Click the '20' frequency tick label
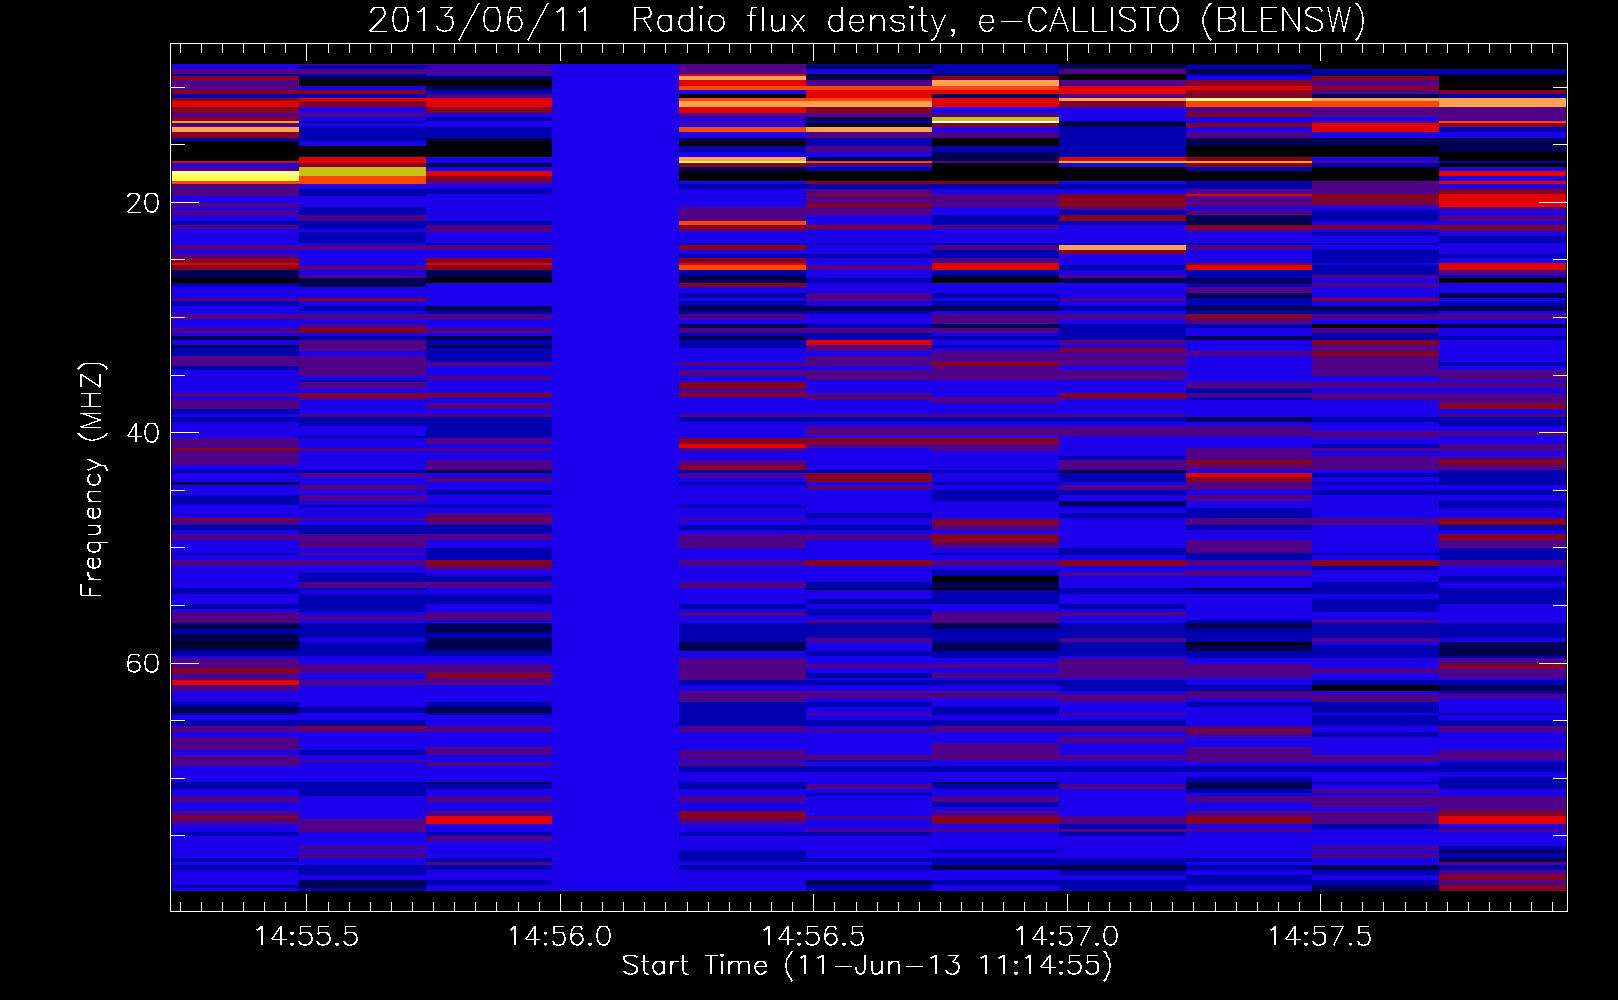 coord(143,203)
